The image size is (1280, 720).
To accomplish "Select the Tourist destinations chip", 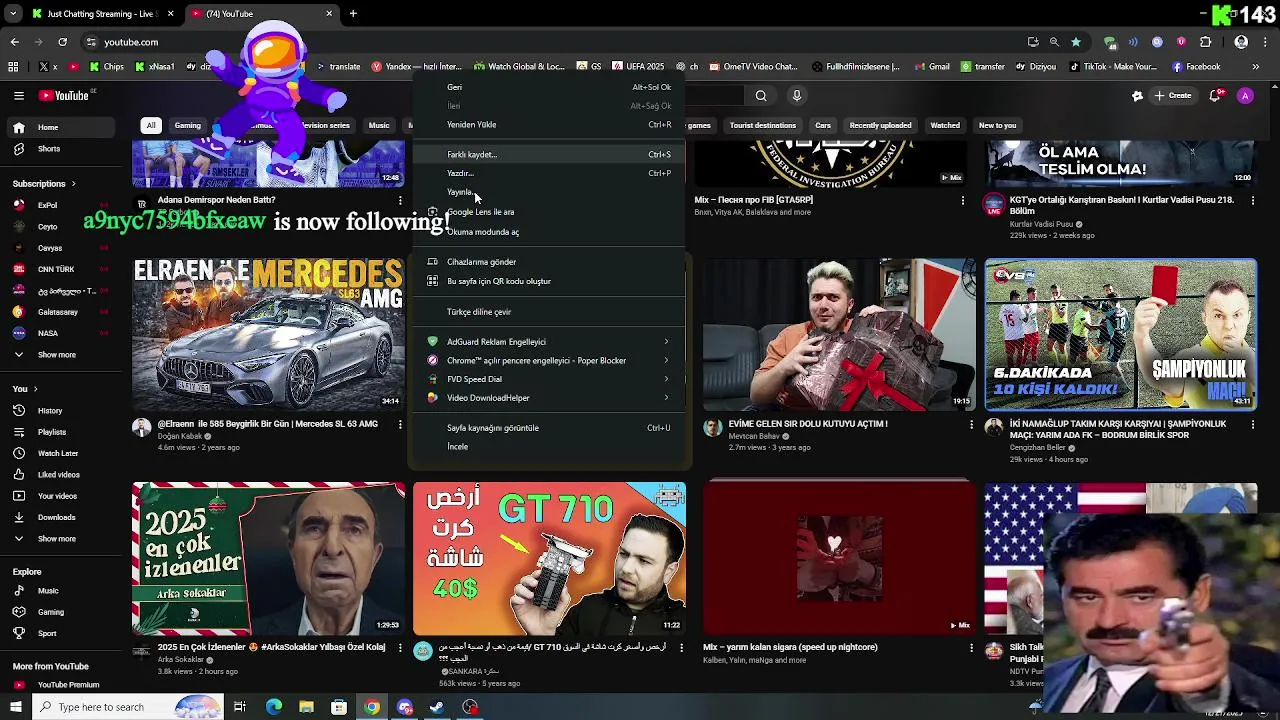I will [x=763, y=126].
